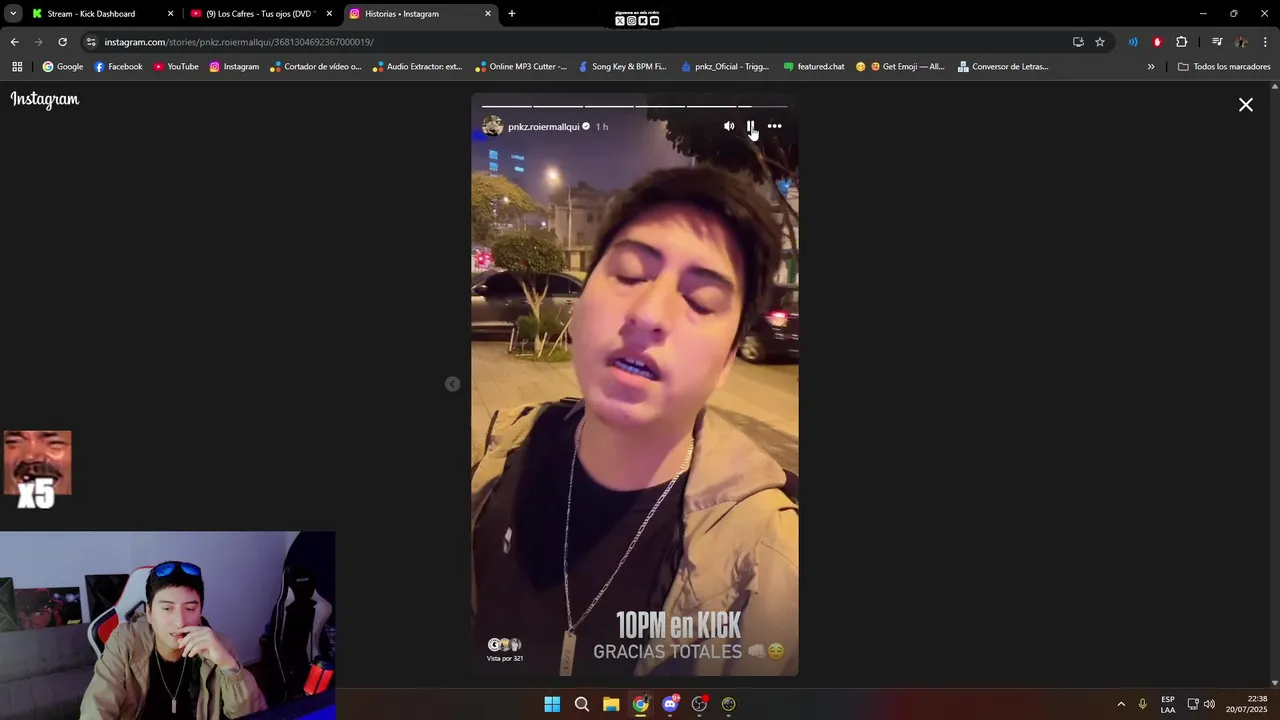Click the Chrome taskbar icon
This screenshot has width=1280, height=720.
point(641,704)
